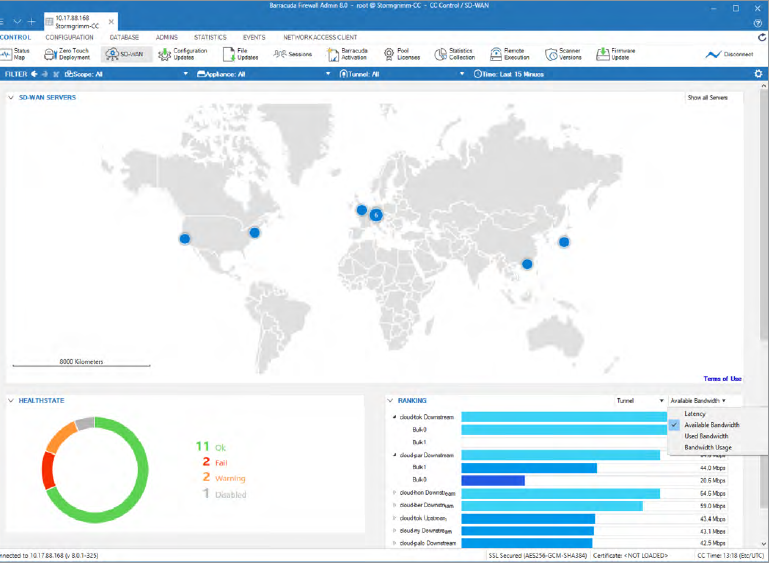This screenshot has height=563, width=770.
Task: Switch to the DATABASE tab
Action: [124, 37]
